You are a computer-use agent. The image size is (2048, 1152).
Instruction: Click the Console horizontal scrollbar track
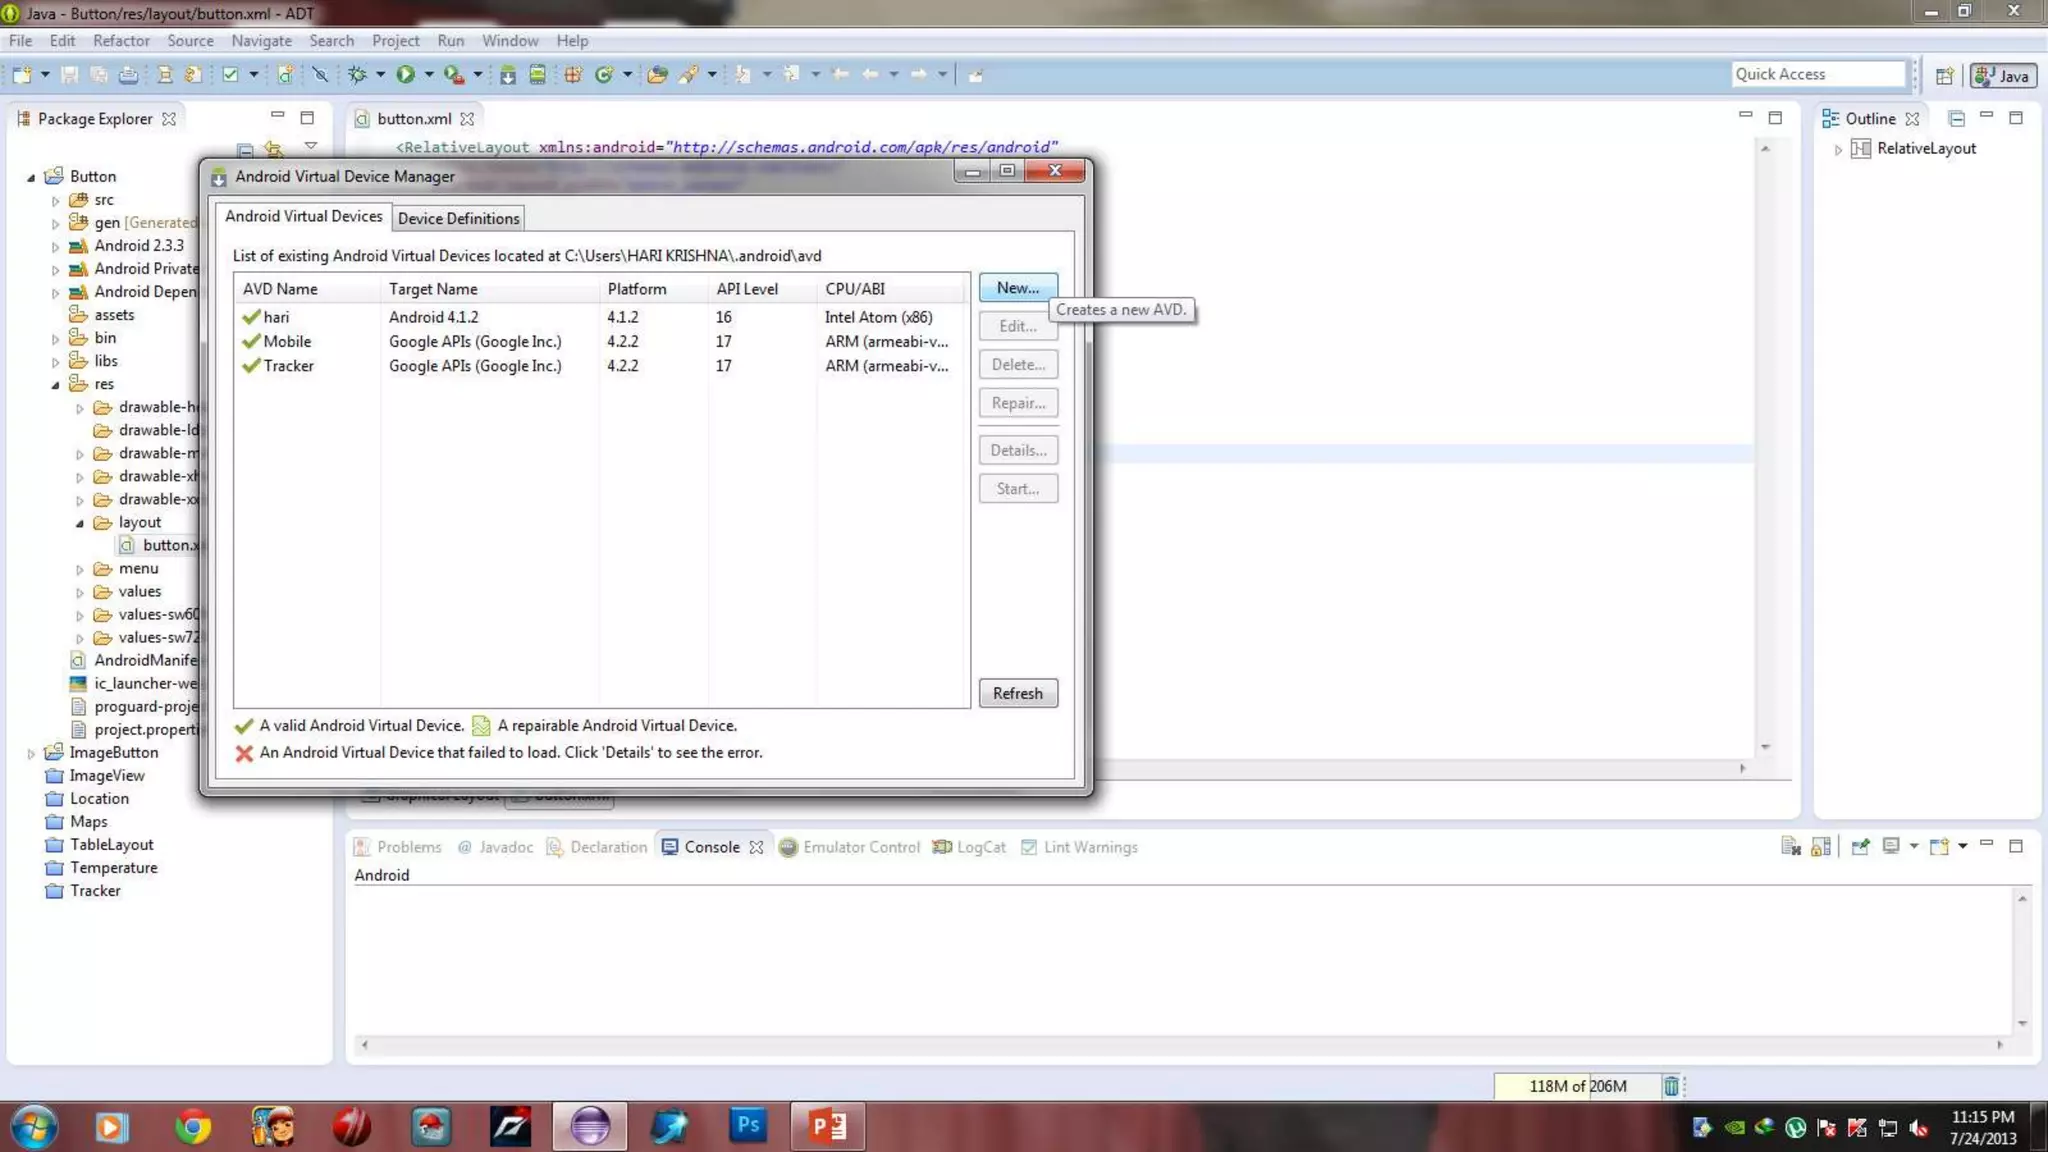pyautogui.click(x=1180, y=1044)
